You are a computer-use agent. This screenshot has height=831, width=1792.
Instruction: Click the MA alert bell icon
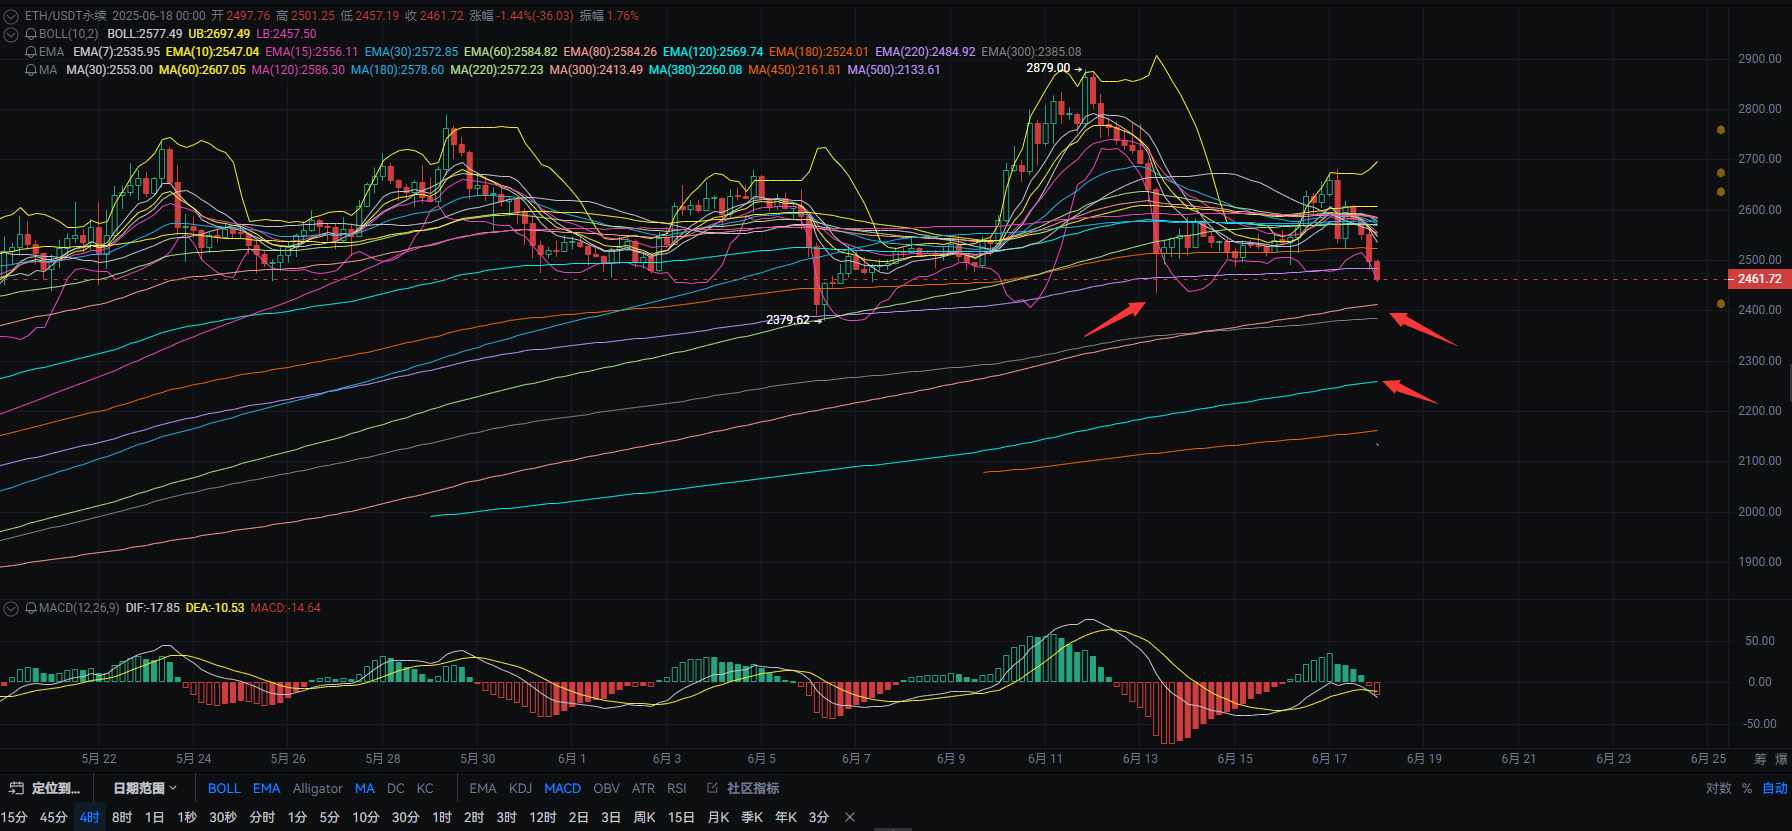(31, 70)
